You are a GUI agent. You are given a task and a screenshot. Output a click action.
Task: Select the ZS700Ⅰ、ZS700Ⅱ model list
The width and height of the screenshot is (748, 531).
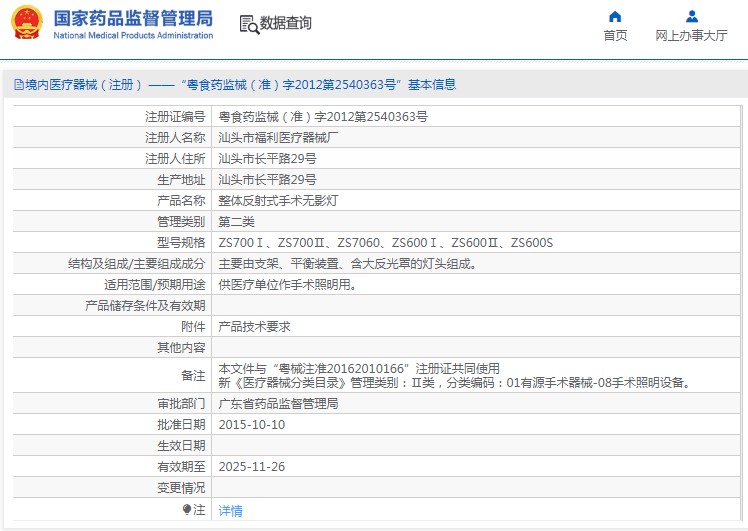[x=385, y=243]
